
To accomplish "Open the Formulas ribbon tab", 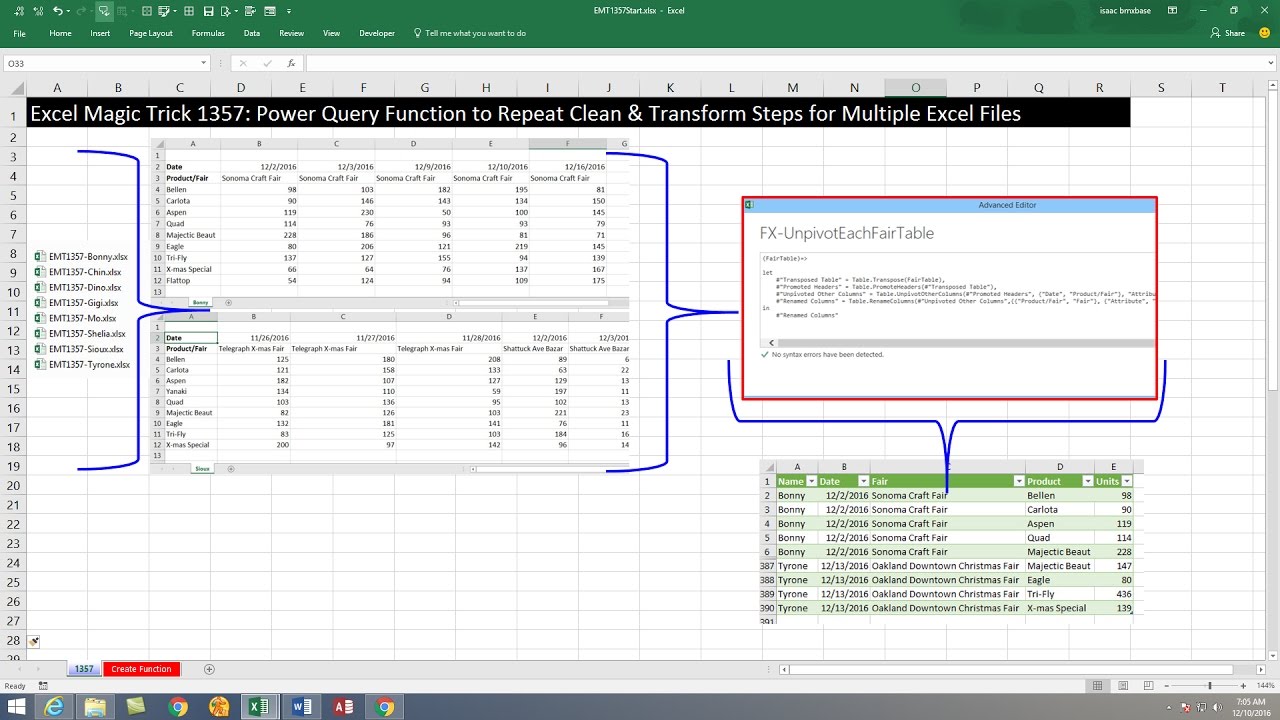I will click(x=208, y=33).
